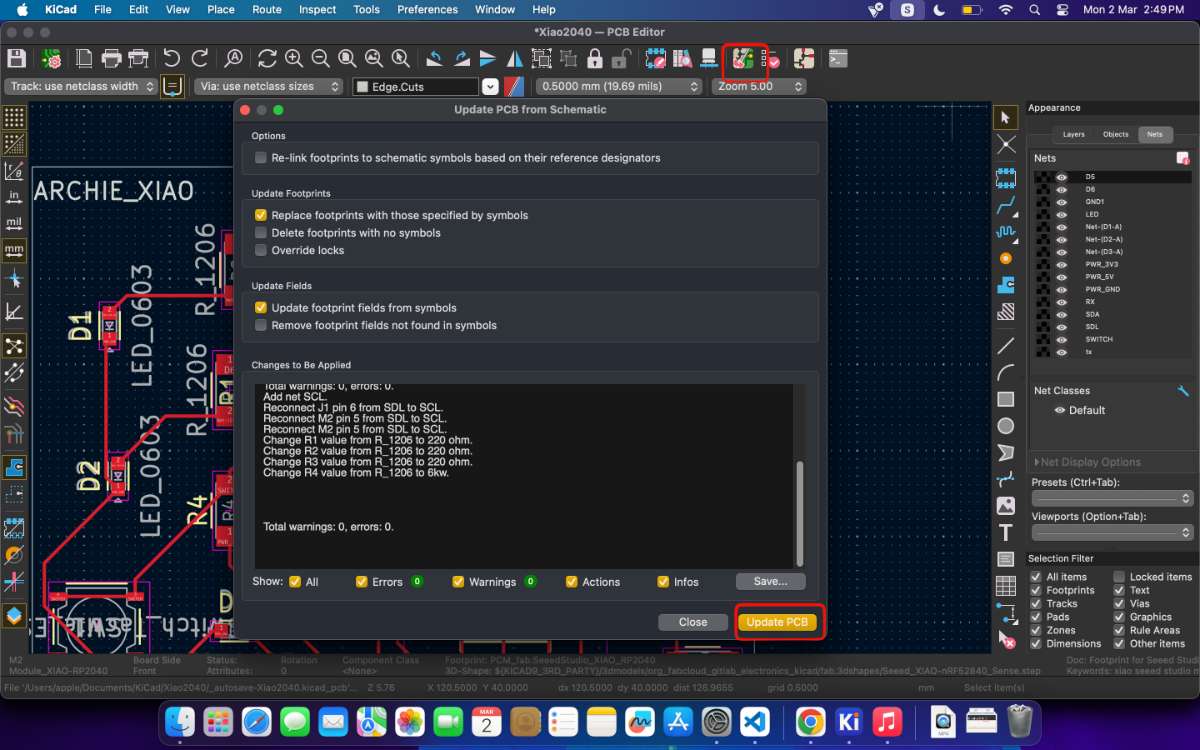Open grid size 0.5000 mm dropdown
The width and height of the screenshot is (1200, 750).
620,87
